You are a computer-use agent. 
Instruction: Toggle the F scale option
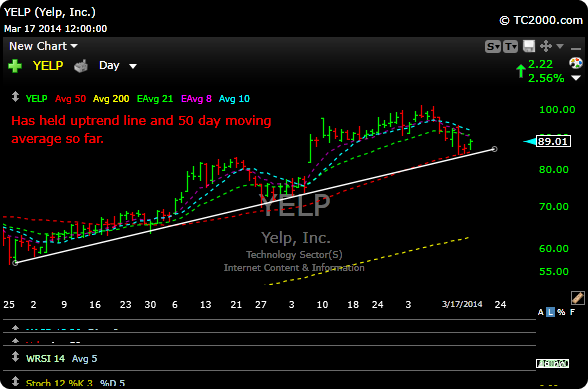[x=572, y=312]
